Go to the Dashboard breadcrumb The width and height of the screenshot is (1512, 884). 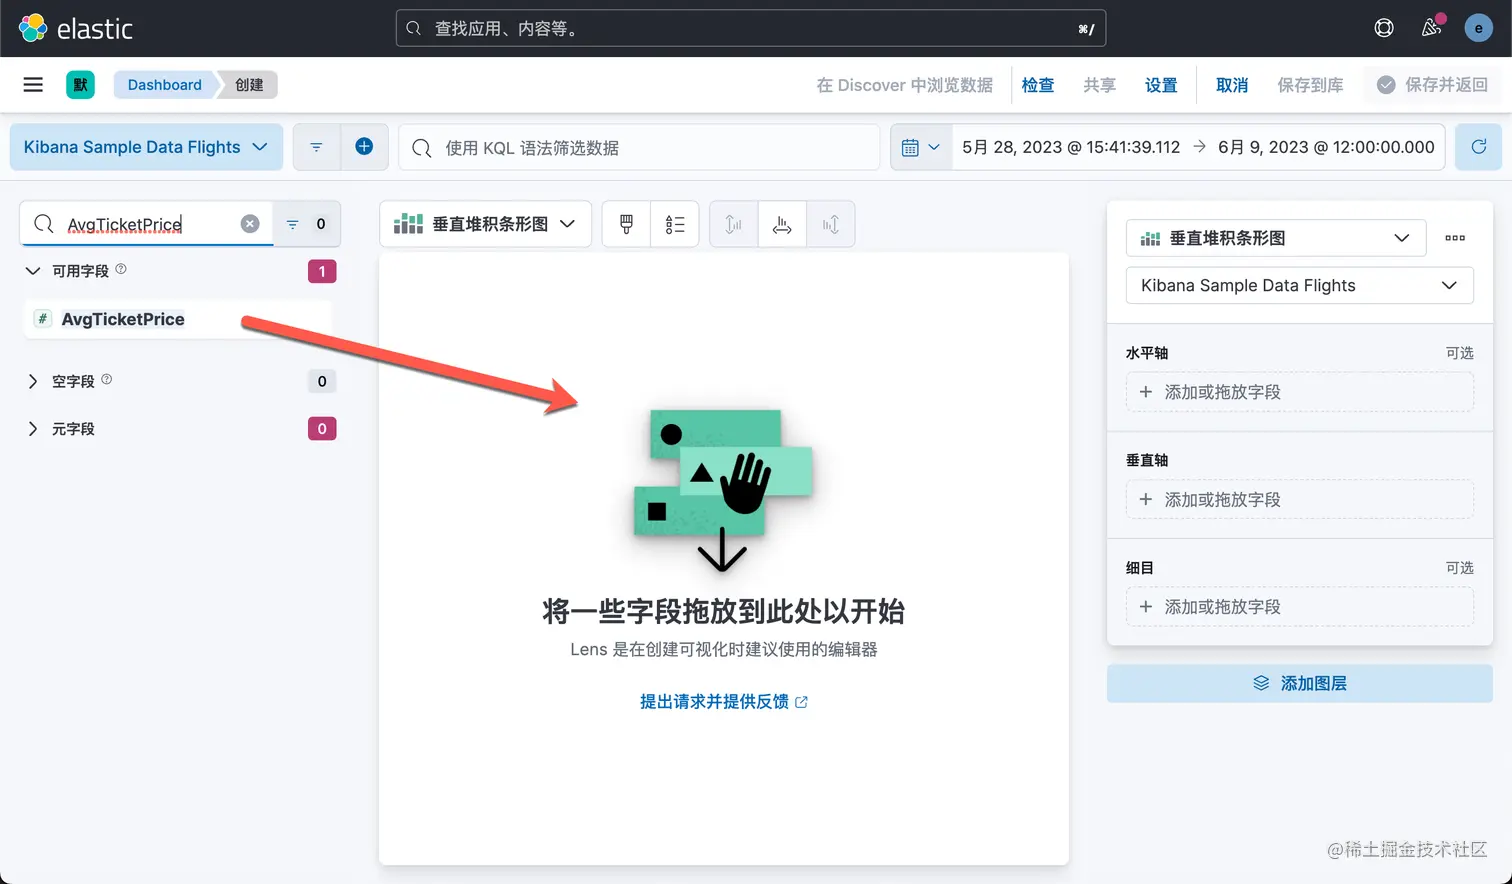pyautogui.click(x=164, y=85)
